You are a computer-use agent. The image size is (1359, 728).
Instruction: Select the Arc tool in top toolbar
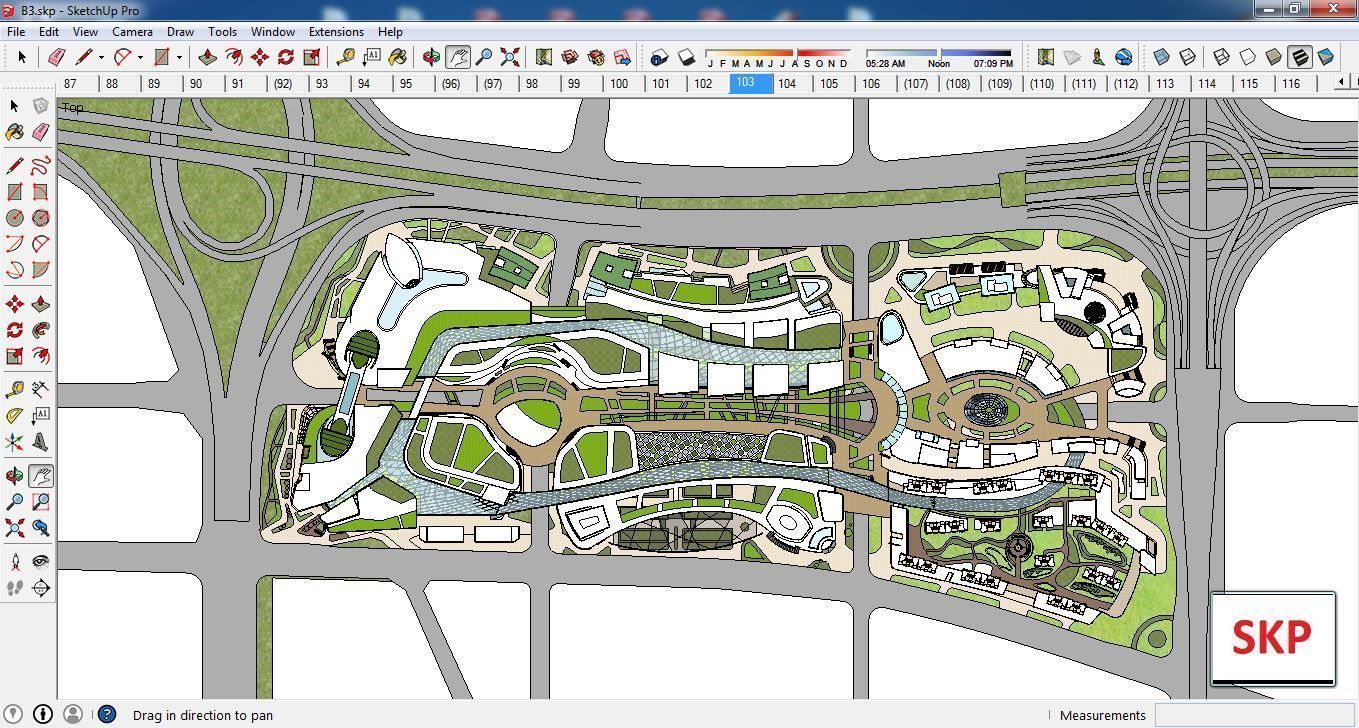tap(122, 57)
